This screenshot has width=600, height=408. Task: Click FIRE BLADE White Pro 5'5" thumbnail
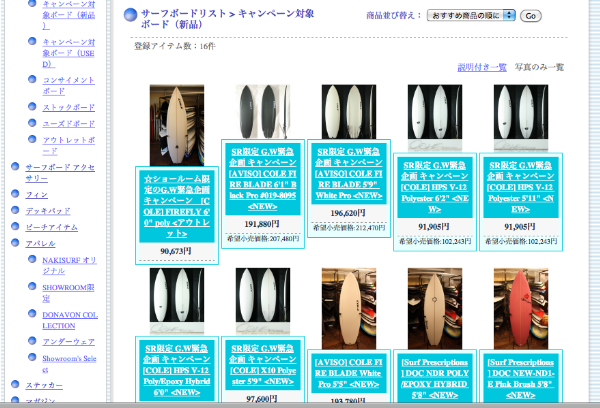(x=349, y=308)
